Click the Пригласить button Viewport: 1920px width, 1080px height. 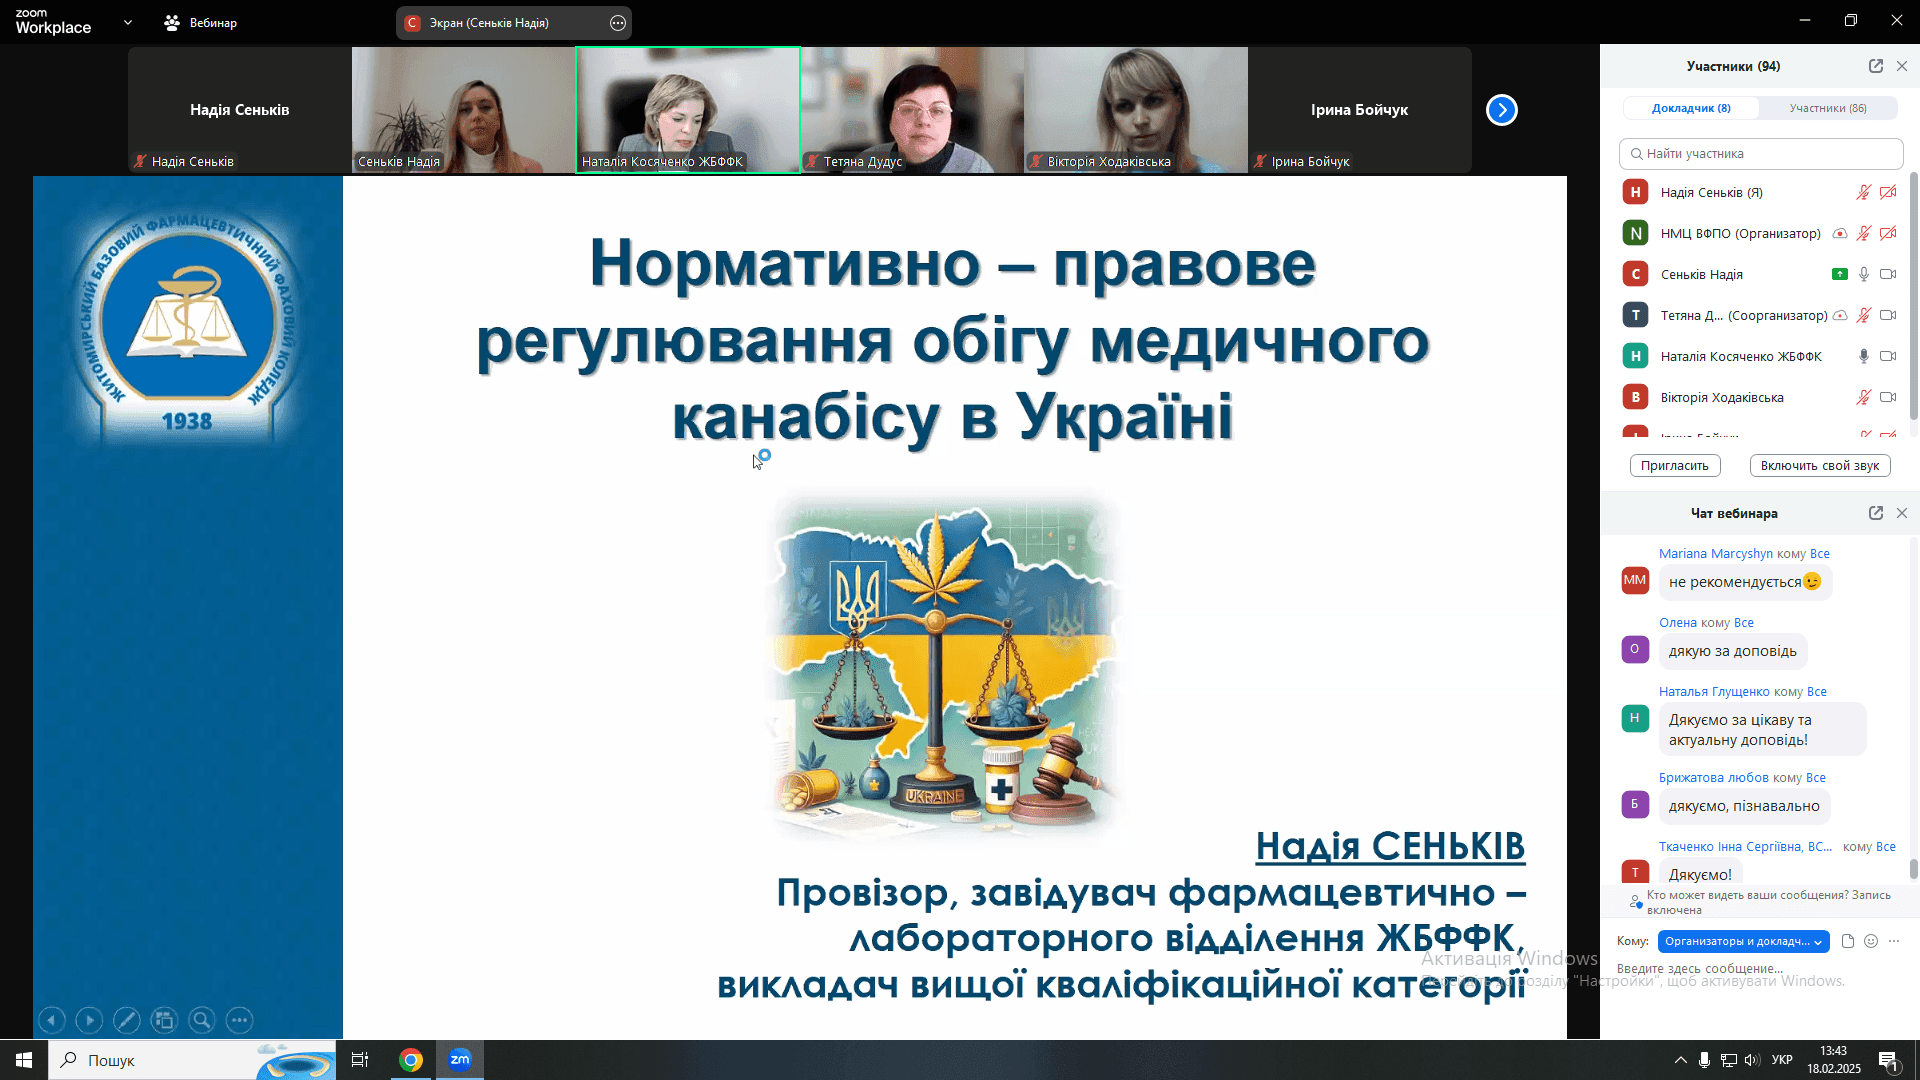click(x=1675, y=465)
